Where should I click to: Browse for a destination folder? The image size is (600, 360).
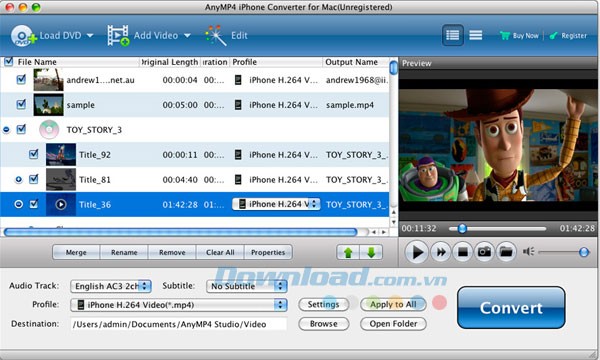pyautogui.click(x=323, y=324)
